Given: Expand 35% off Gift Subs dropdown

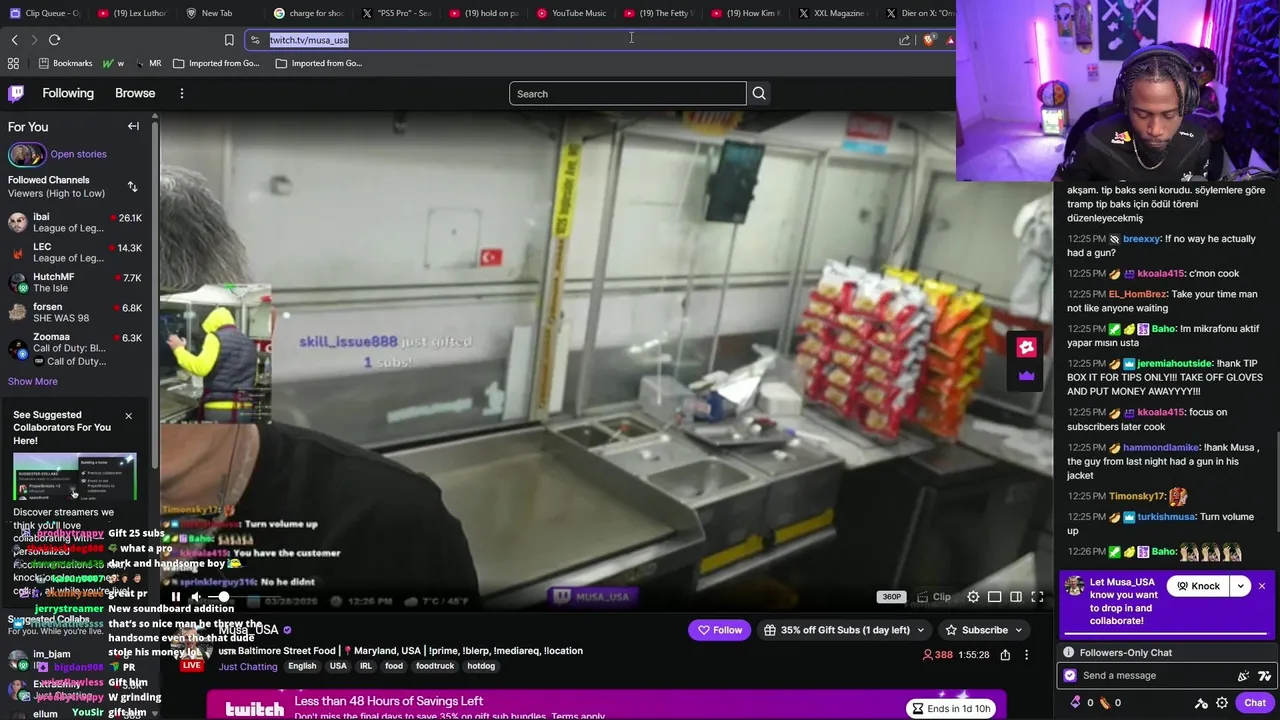Looking at the screenshot, I should coord(844,630).
